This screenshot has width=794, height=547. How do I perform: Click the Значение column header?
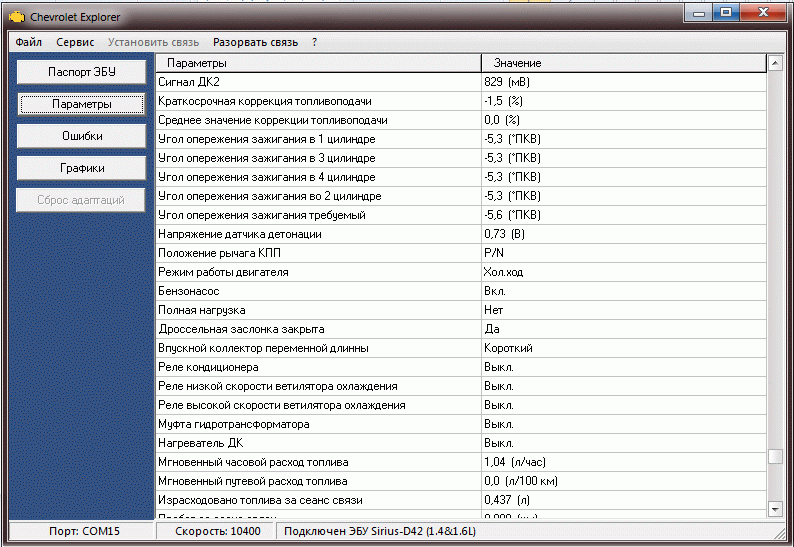point(623,63)
